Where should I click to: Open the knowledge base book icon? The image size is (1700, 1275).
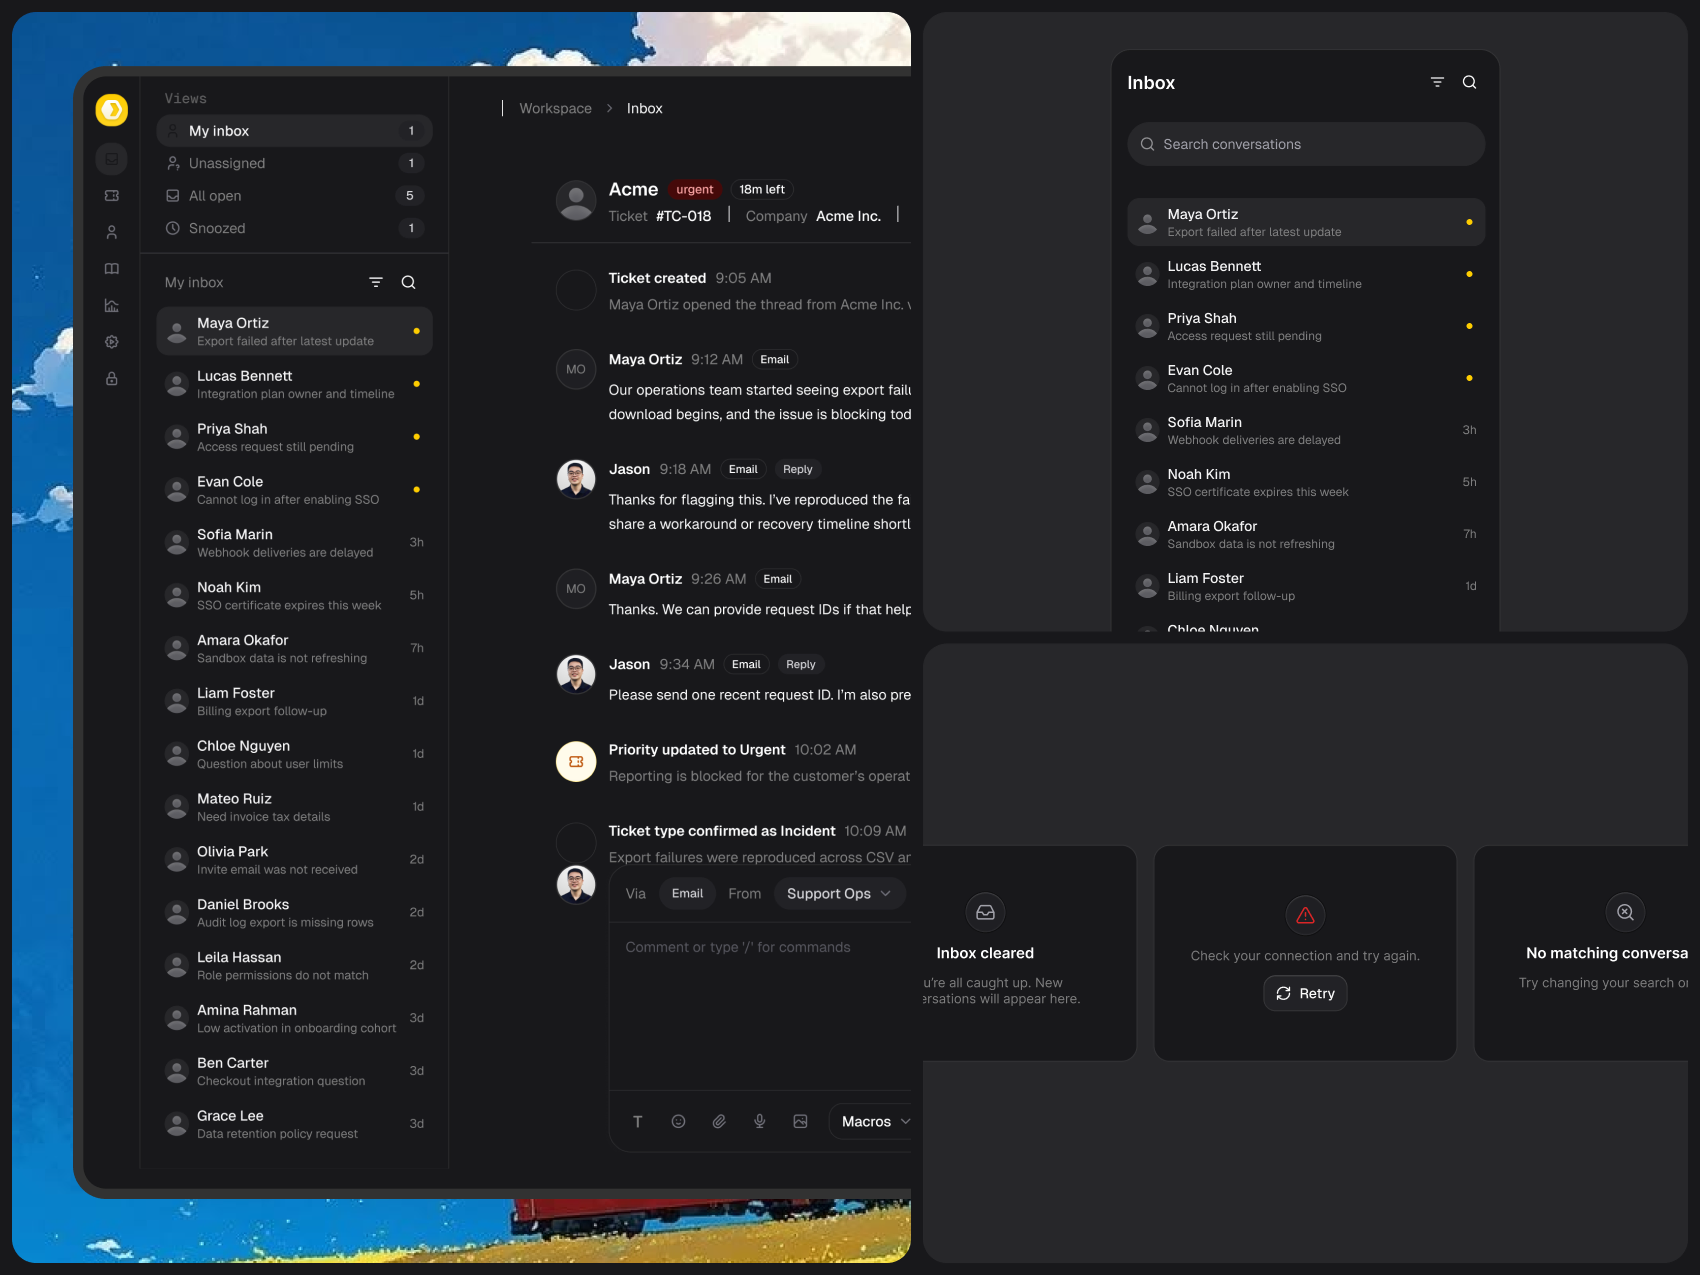tap(112, 269)
